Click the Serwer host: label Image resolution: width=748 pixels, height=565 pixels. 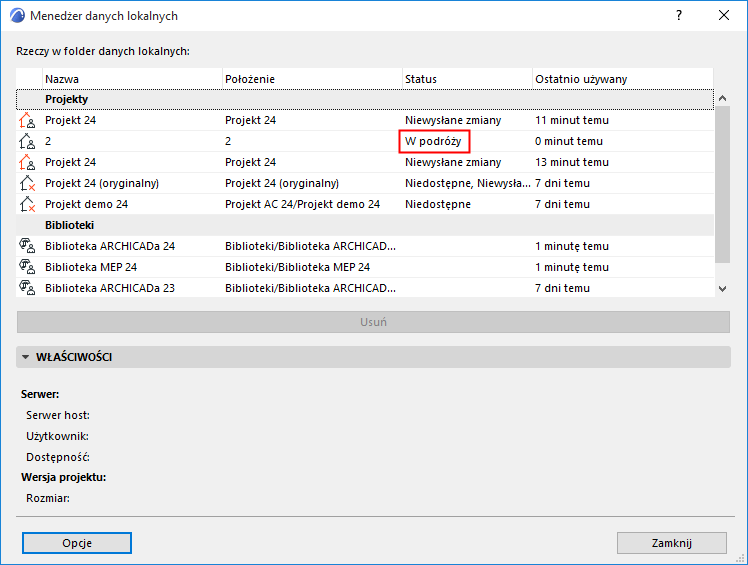click(58, 415)
